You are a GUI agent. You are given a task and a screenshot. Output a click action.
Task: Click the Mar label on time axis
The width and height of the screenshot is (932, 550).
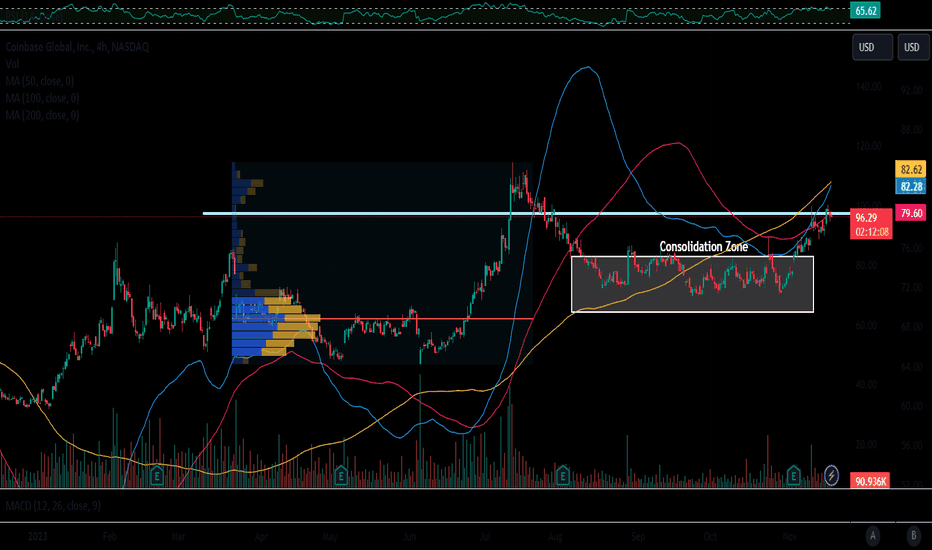coord(178,536)
